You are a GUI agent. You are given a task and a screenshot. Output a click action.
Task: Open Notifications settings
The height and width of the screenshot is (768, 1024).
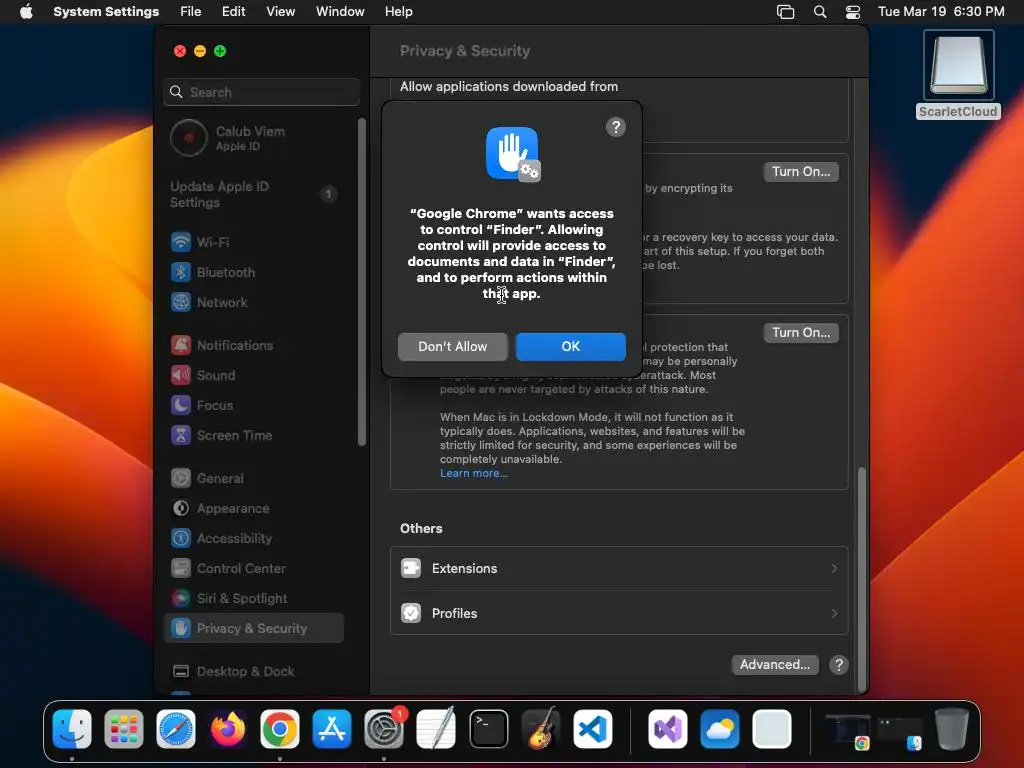click(254, 345)
